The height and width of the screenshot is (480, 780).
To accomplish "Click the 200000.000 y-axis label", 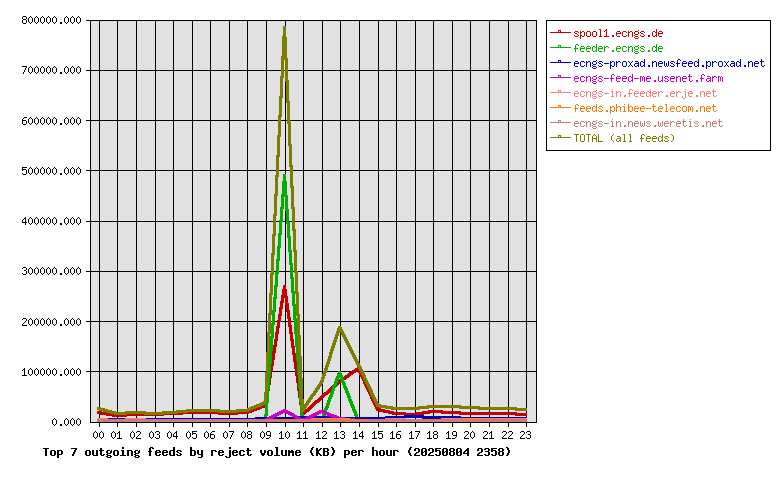I will pos(51,322).
